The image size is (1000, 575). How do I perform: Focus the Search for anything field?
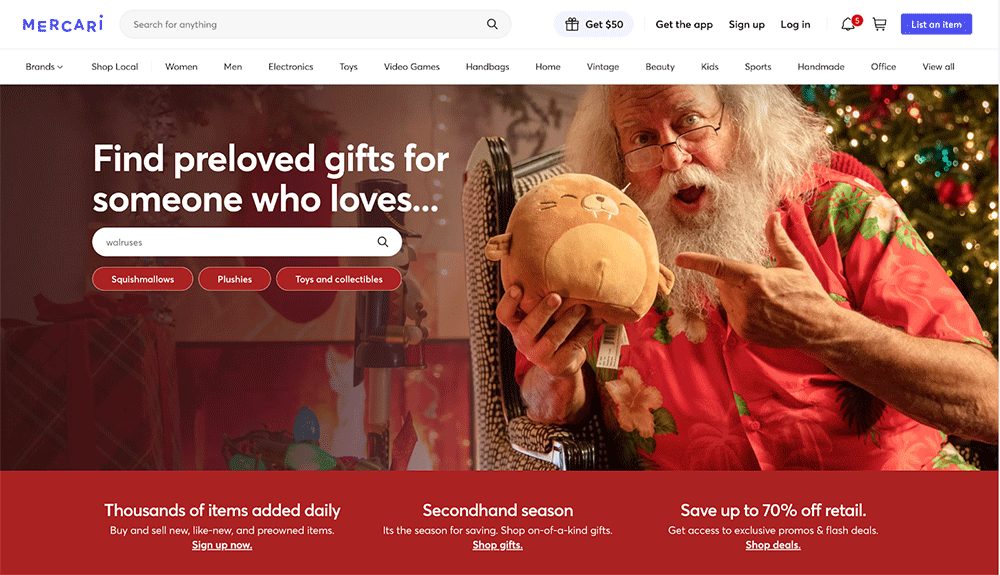click(306, 24)
